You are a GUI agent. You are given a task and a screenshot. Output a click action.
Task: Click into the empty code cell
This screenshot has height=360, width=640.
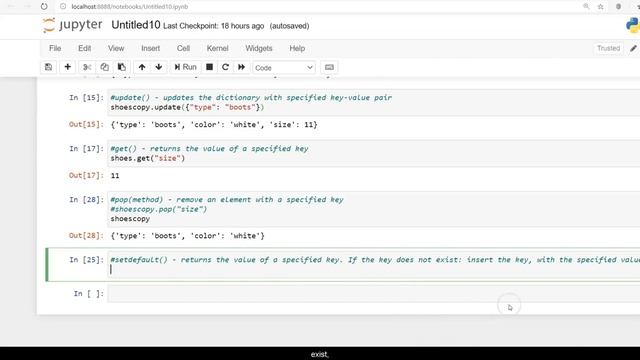pyautogui.click(x=373, y=294)
